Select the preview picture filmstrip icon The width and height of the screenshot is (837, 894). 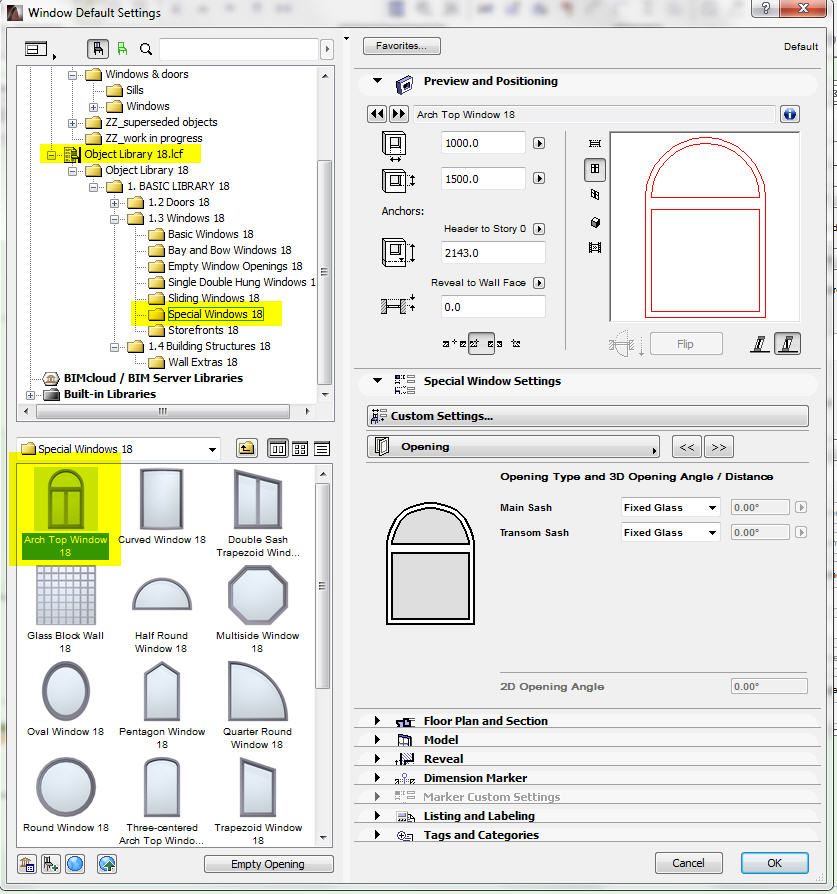tap(595, 247)
